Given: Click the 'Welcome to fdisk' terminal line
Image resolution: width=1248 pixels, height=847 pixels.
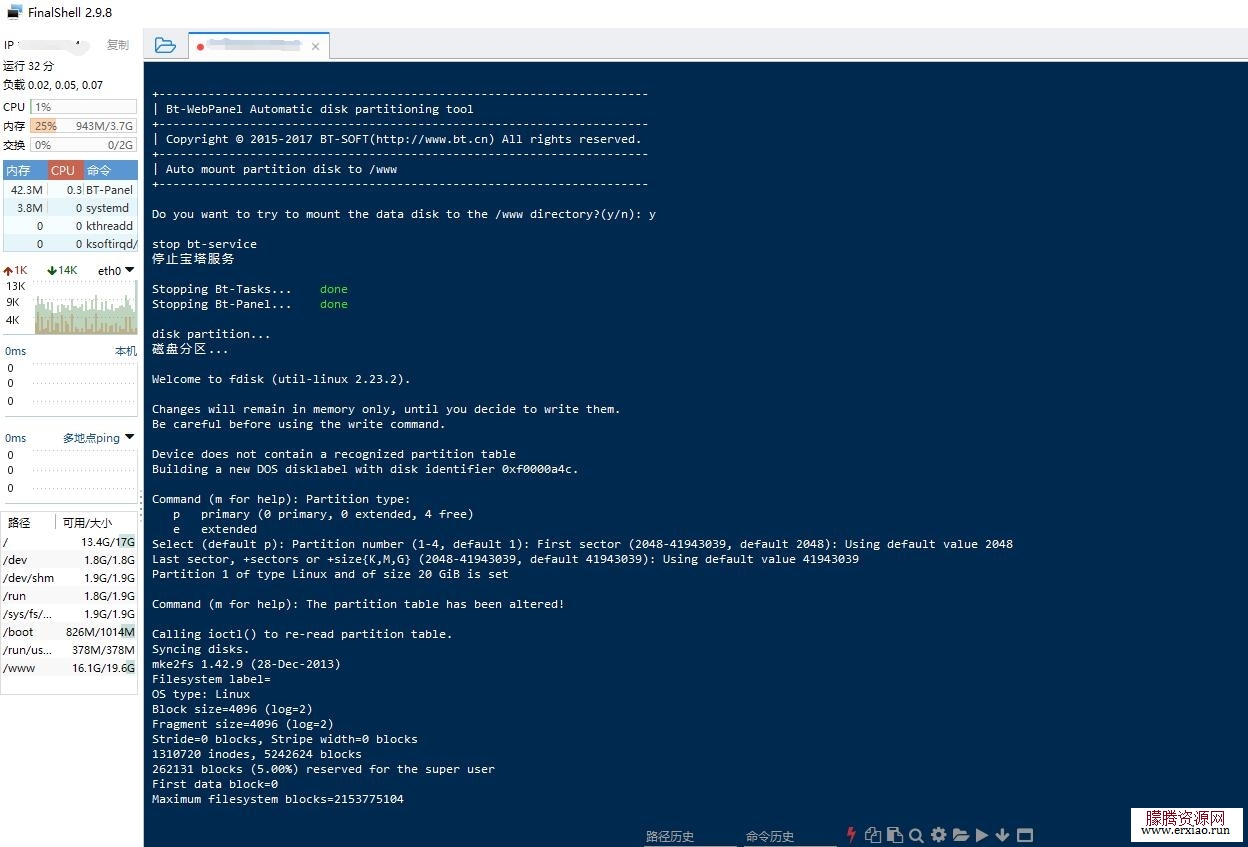Looking at the screenshot, I should (281, 379).
